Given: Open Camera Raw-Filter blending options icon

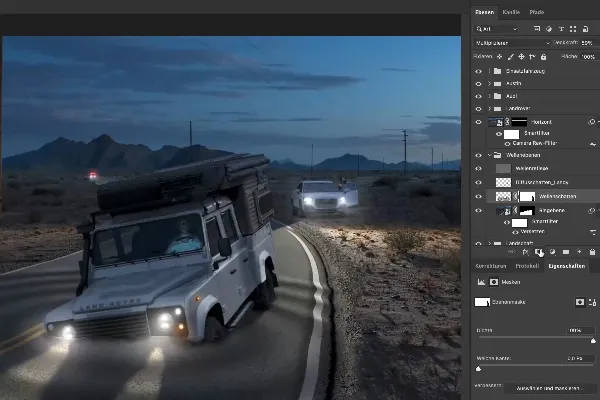Looking at the screenshot, I should [593, 144].
